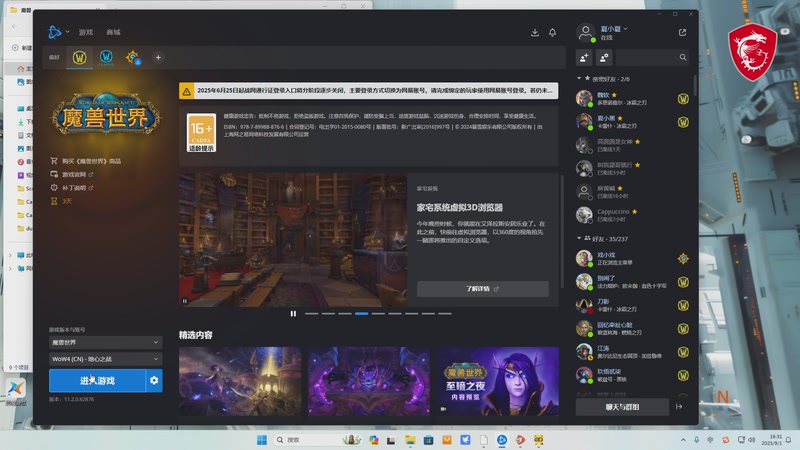800x450 pixels.
Task: Select the gold World of Warcraft game tab
Action: pos(80,58)
